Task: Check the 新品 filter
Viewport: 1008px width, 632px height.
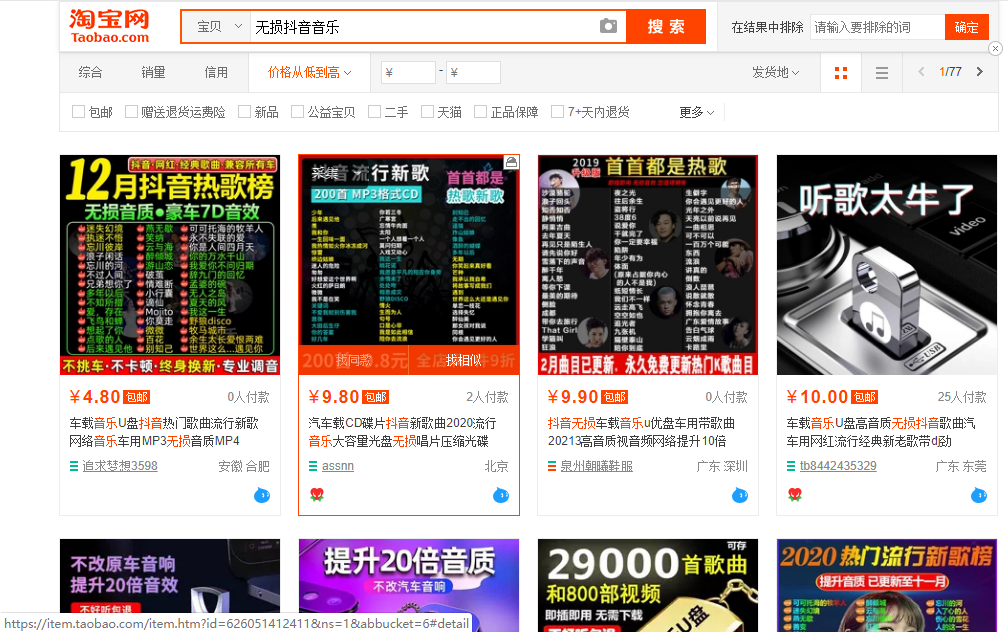Action: click(244, 112)
